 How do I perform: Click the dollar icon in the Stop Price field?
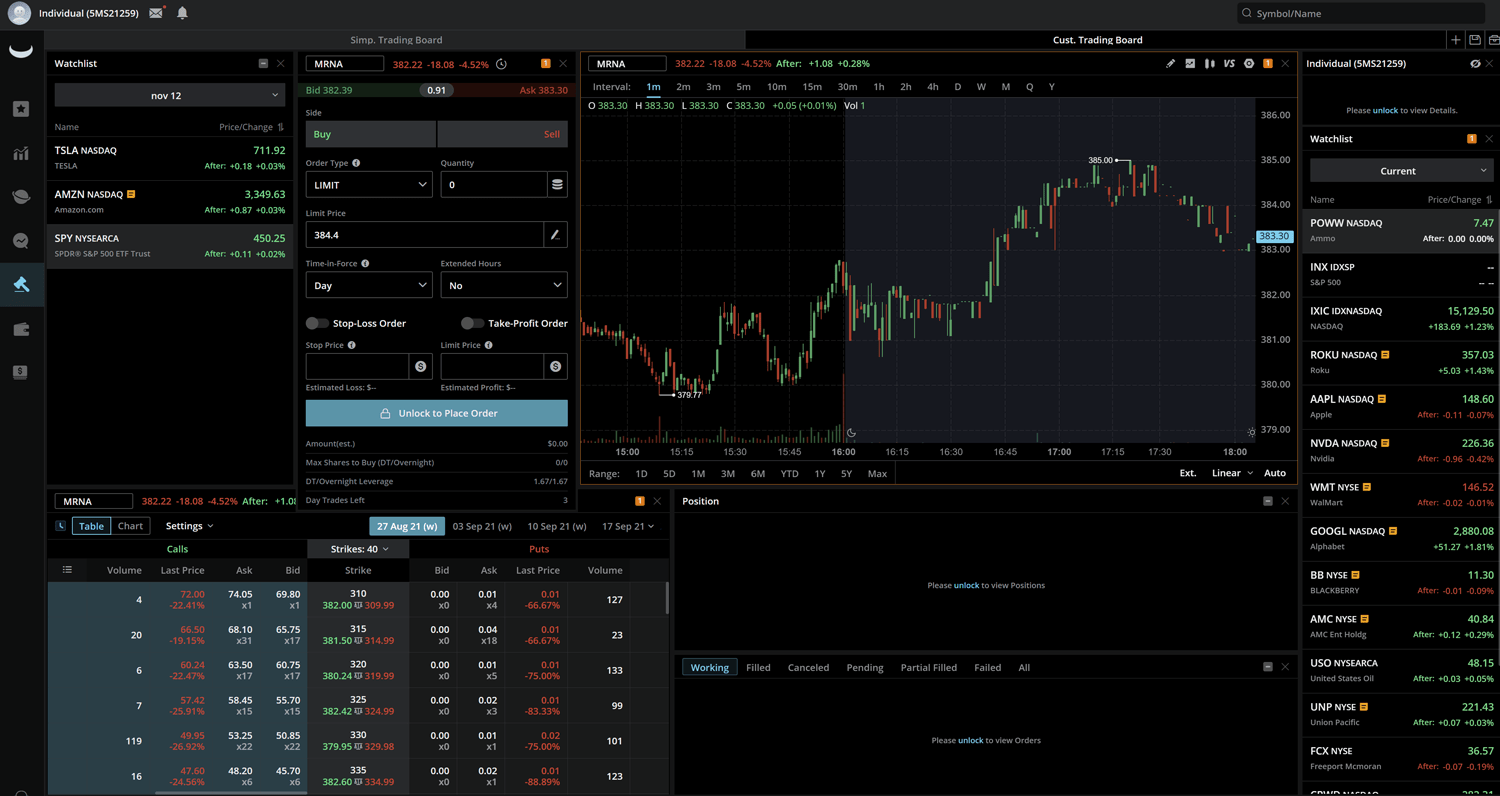tap(421, 366)
